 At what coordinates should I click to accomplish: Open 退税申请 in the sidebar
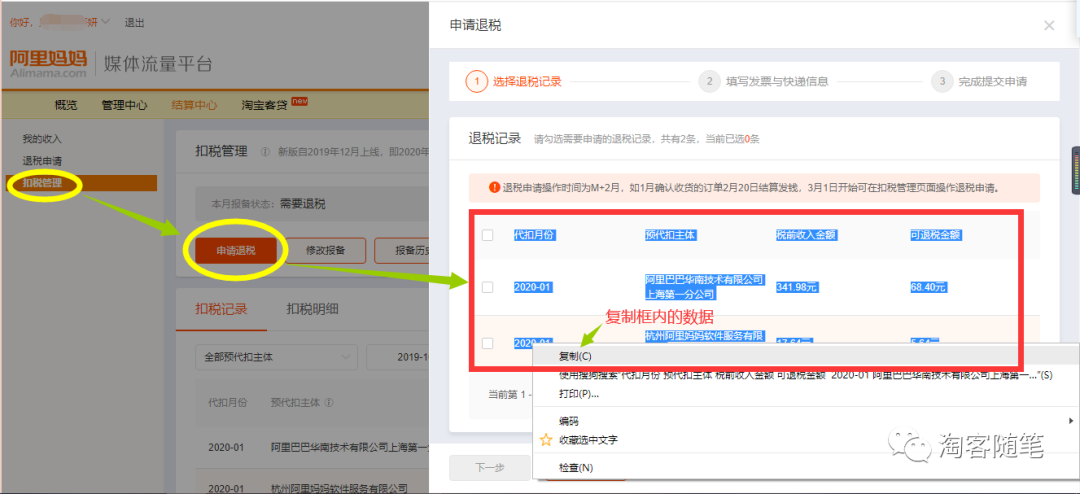[42, 161]
